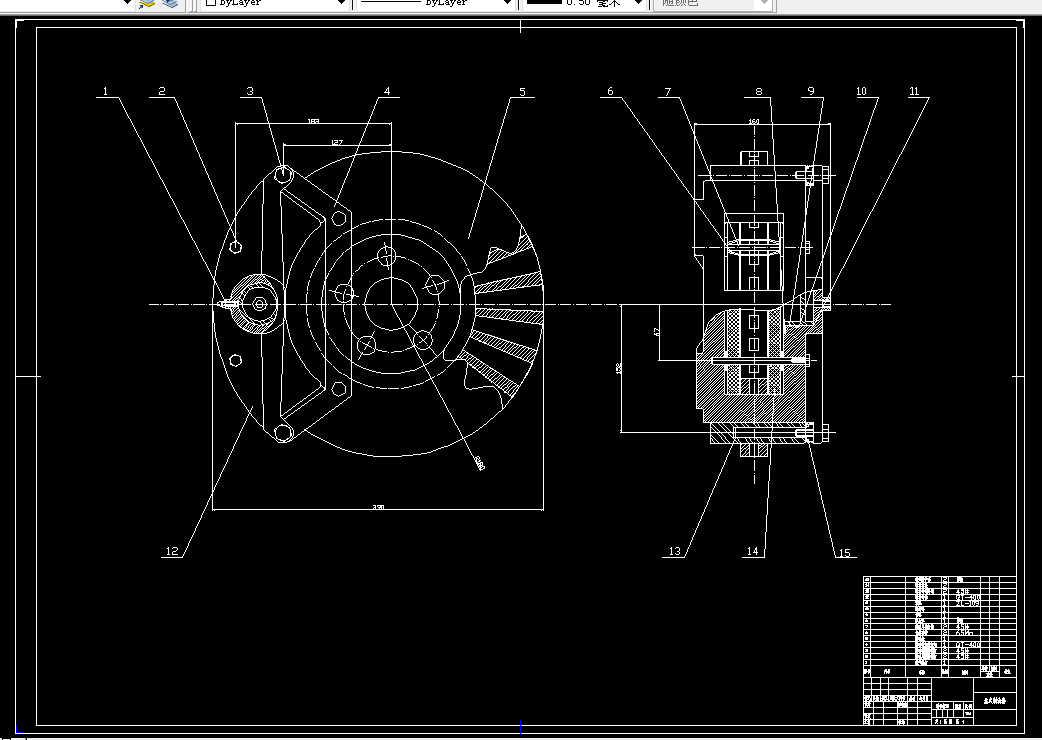The height and width of the screenshot is (740, 1042).
Task: Click the 390 width dimension text
Action: [x=378, y=508]
